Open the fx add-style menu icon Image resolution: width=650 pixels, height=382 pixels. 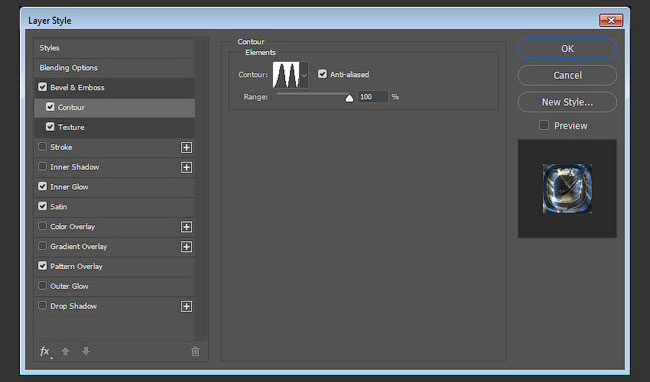46,352
